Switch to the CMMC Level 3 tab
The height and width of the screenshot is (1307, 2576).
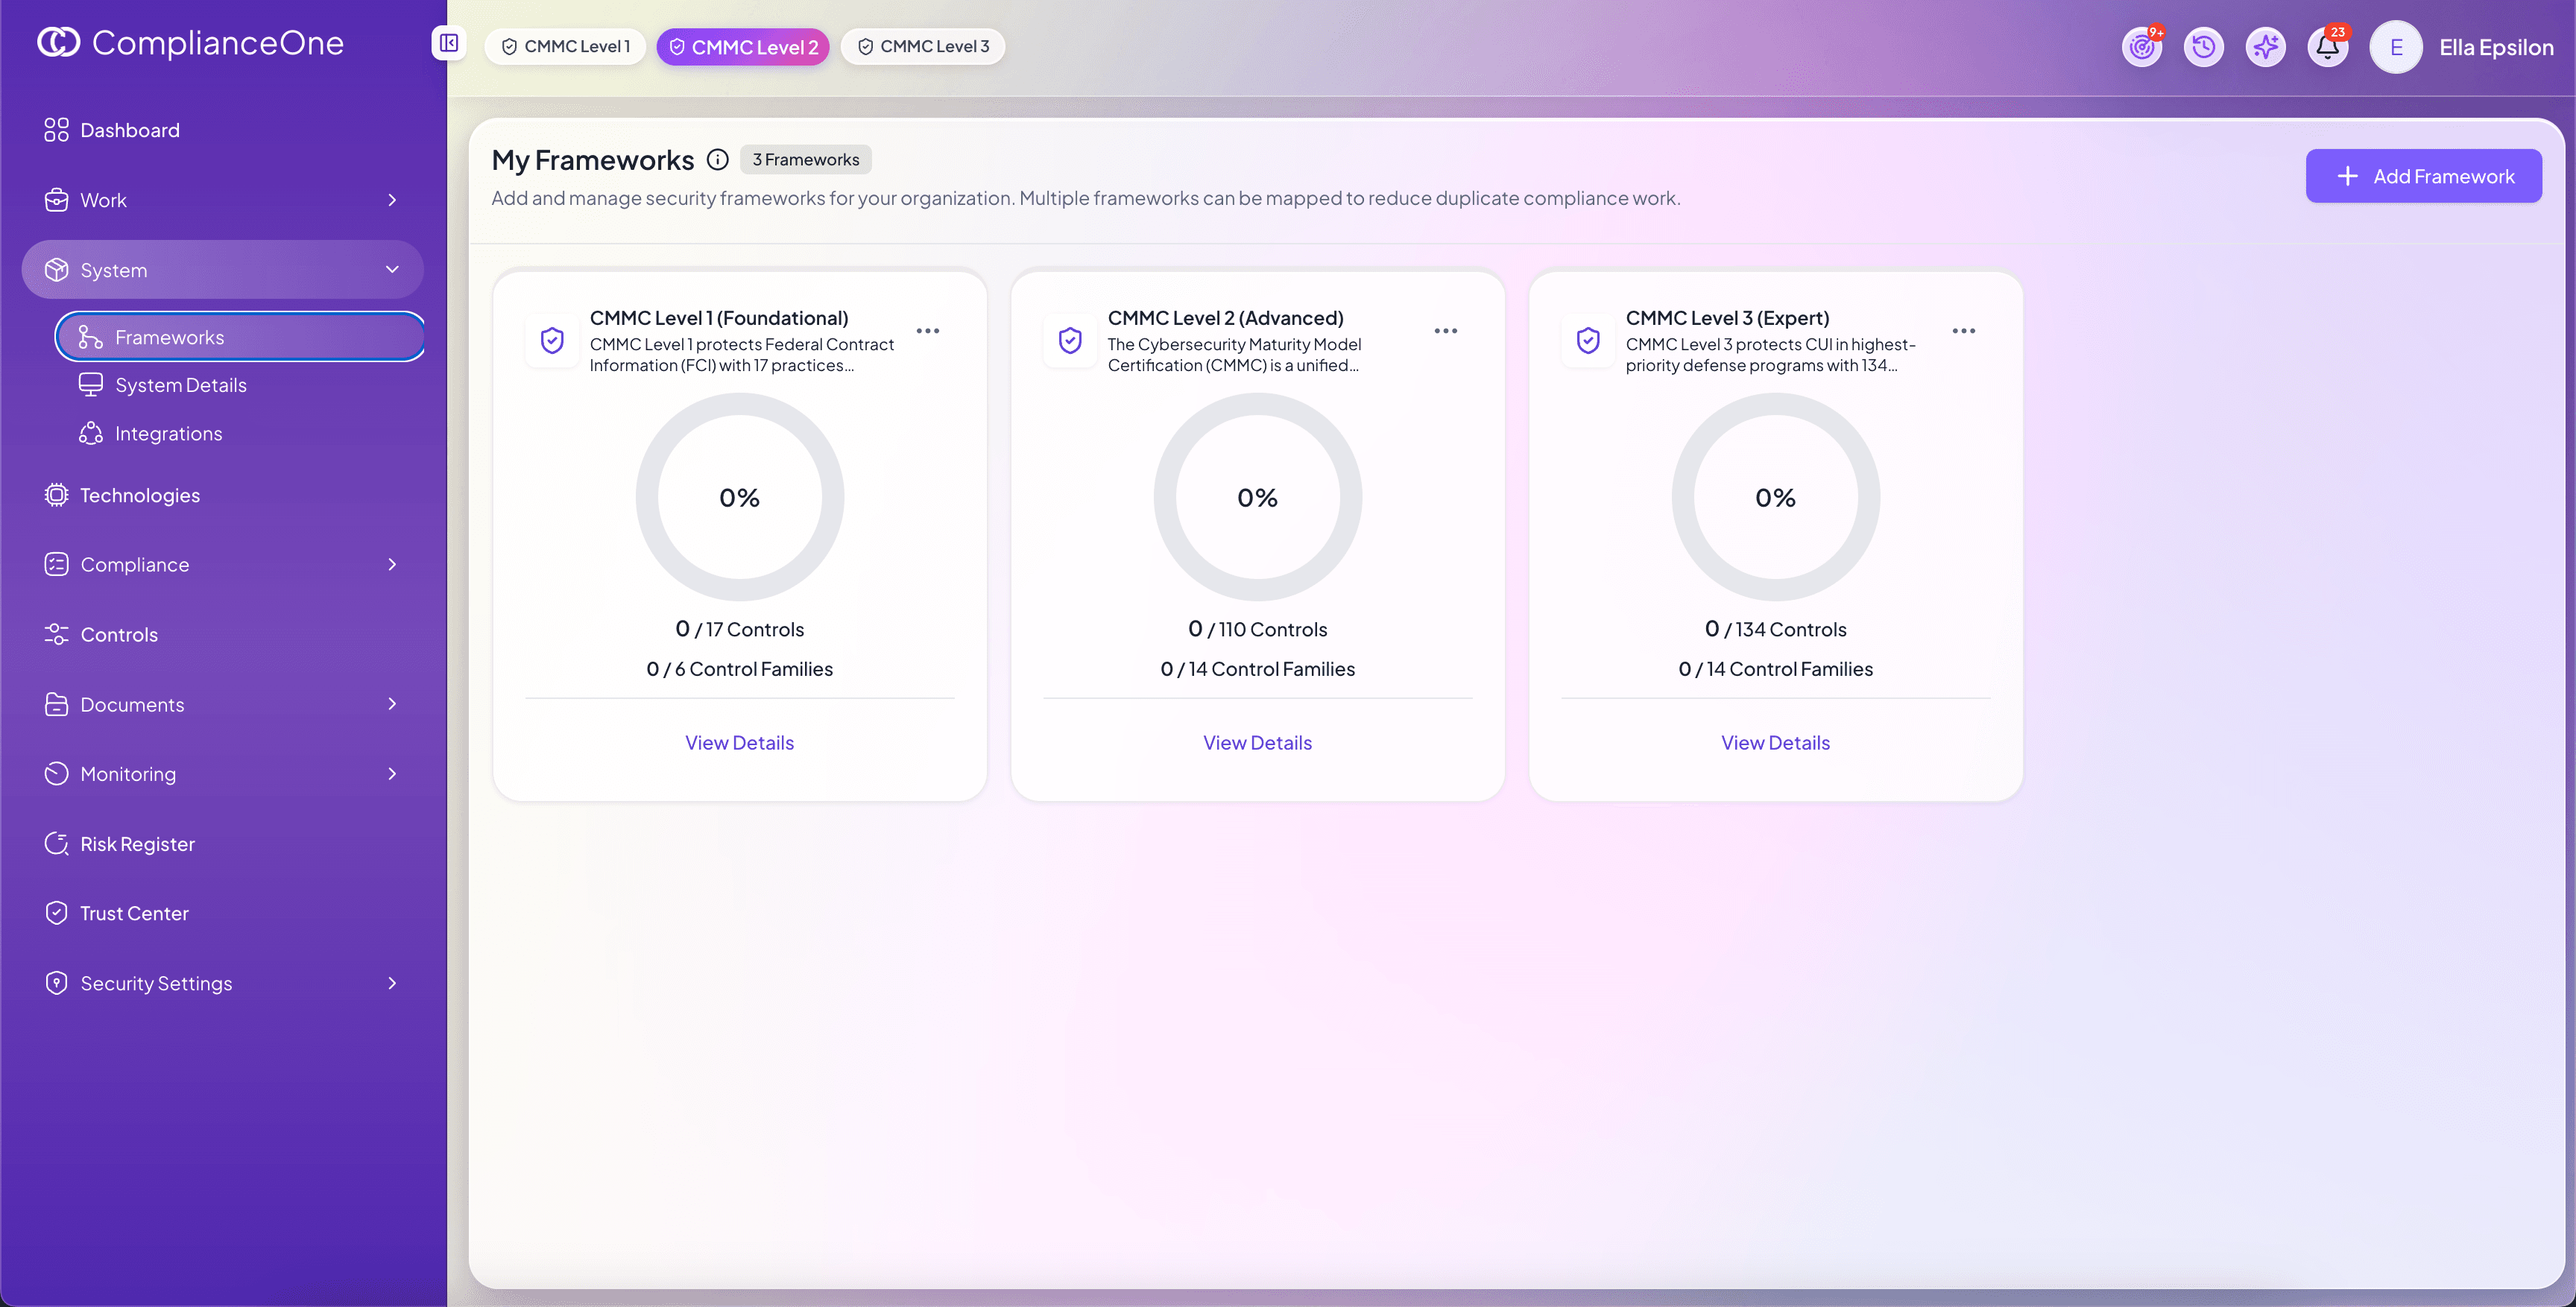(923, 47)
